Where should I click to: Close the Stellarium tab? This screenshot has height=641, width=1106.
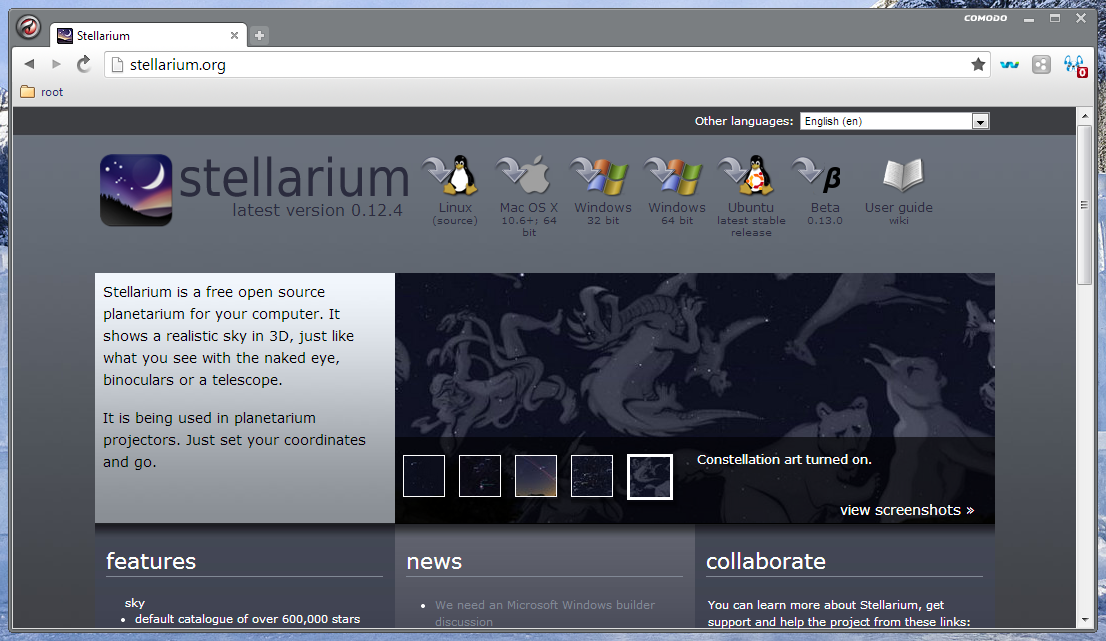[234, 35]
